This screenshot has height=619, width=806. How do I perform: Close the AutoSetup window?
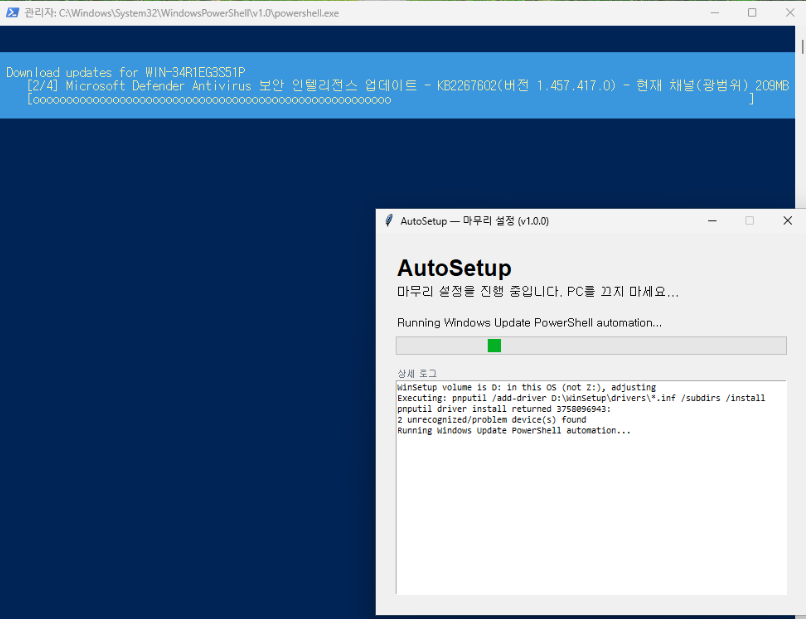(x=787, y=221)
